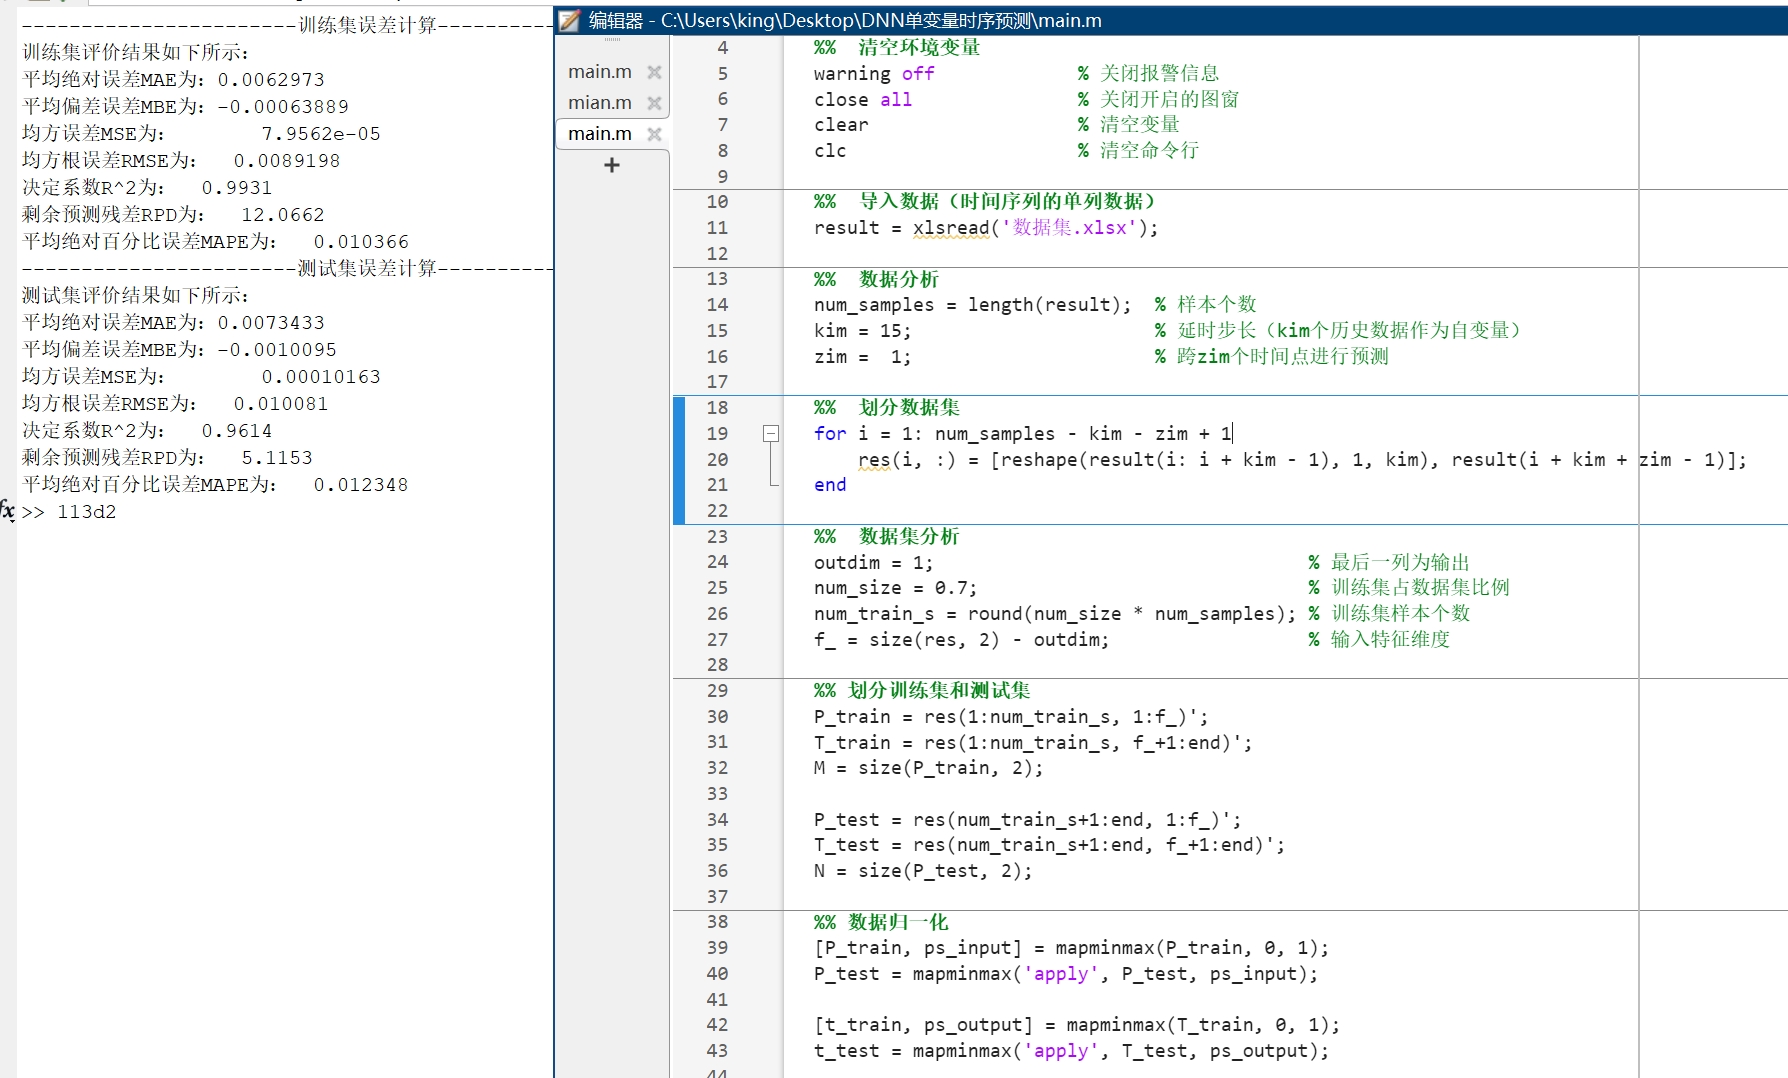Click the plus button to open a new script

611,165
